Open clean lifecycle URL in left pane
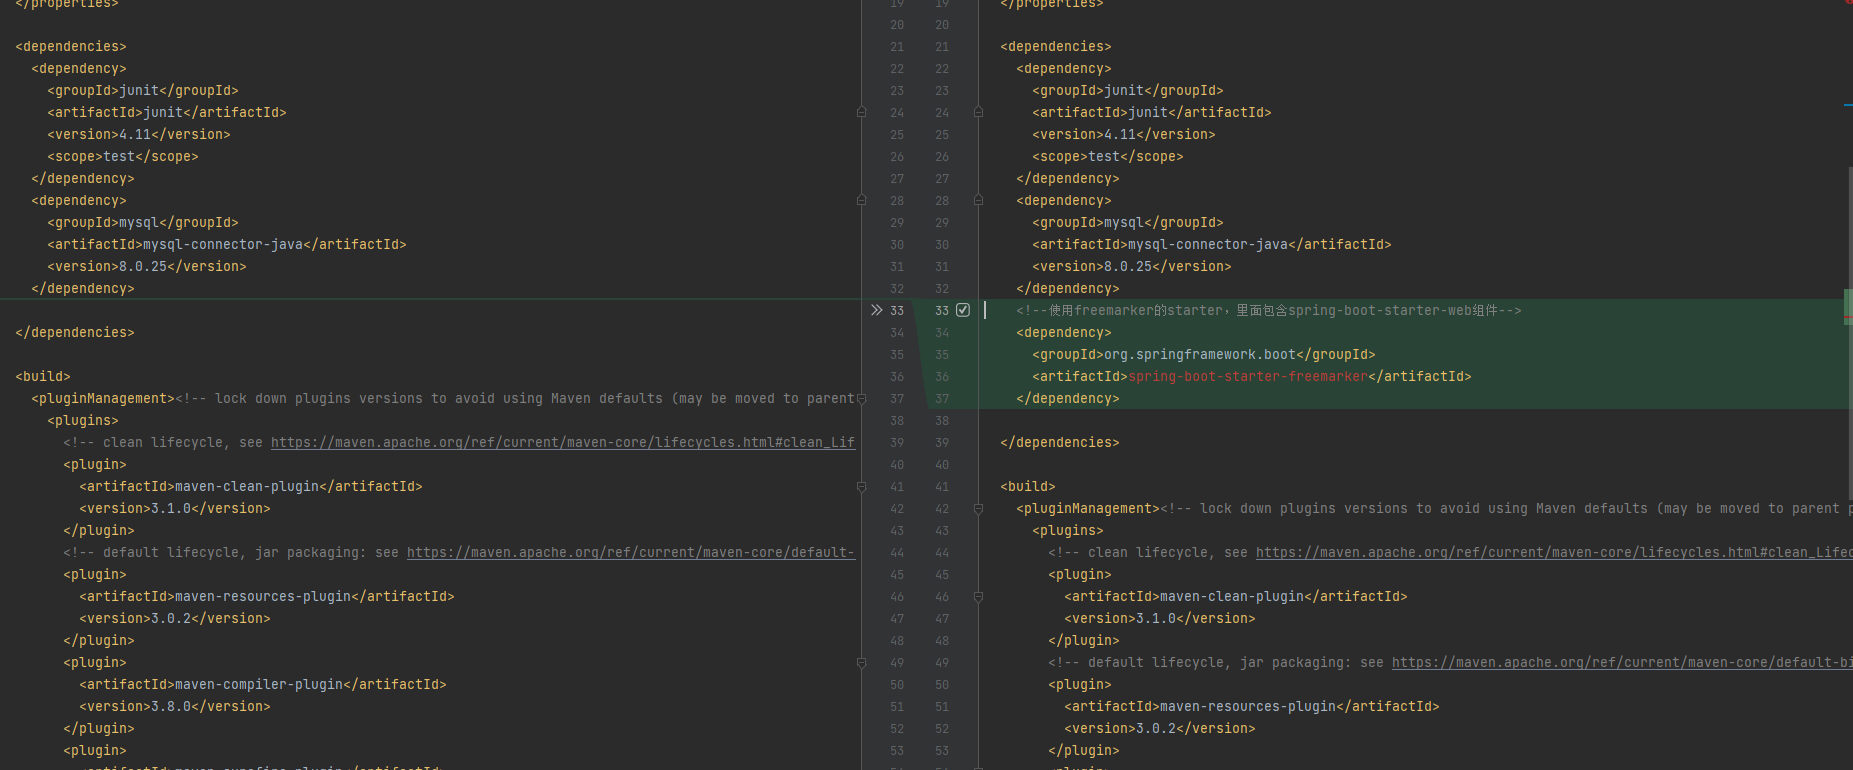Screen dimensions: 1853x770 click(x=562, y=442)
